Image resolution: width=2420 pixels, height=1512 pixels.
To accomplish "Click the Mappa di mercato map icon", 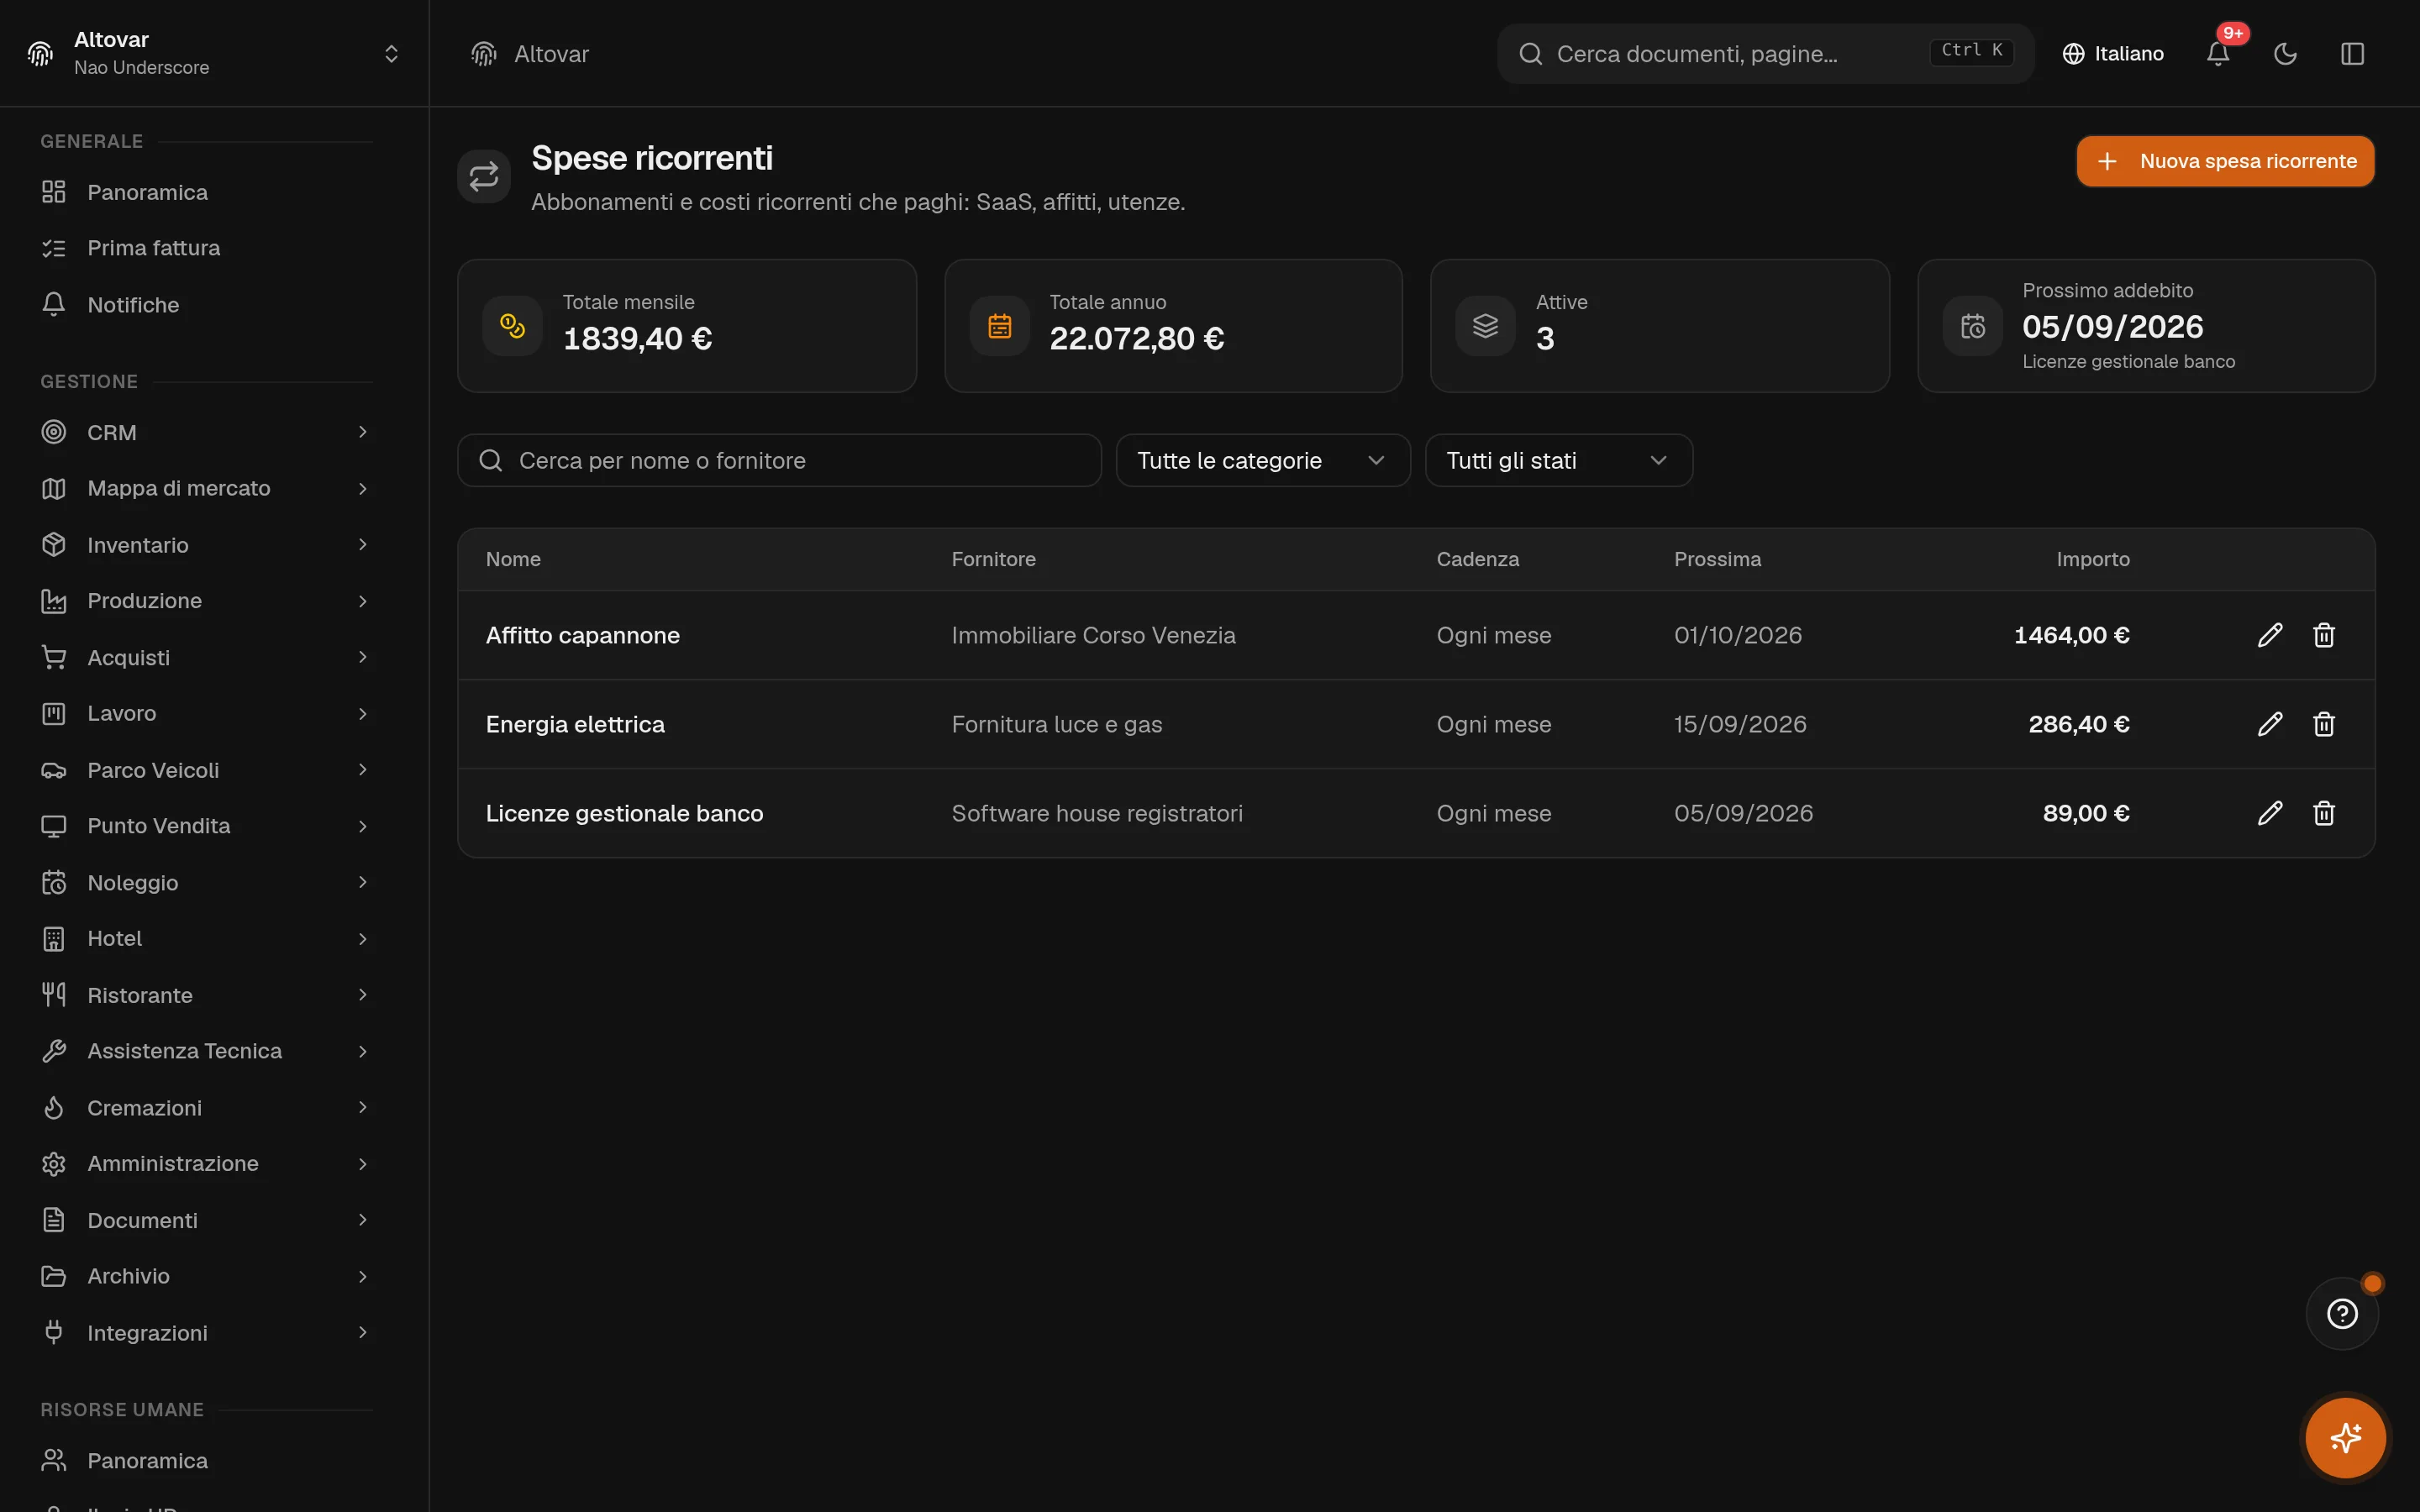I will point(54,488).
